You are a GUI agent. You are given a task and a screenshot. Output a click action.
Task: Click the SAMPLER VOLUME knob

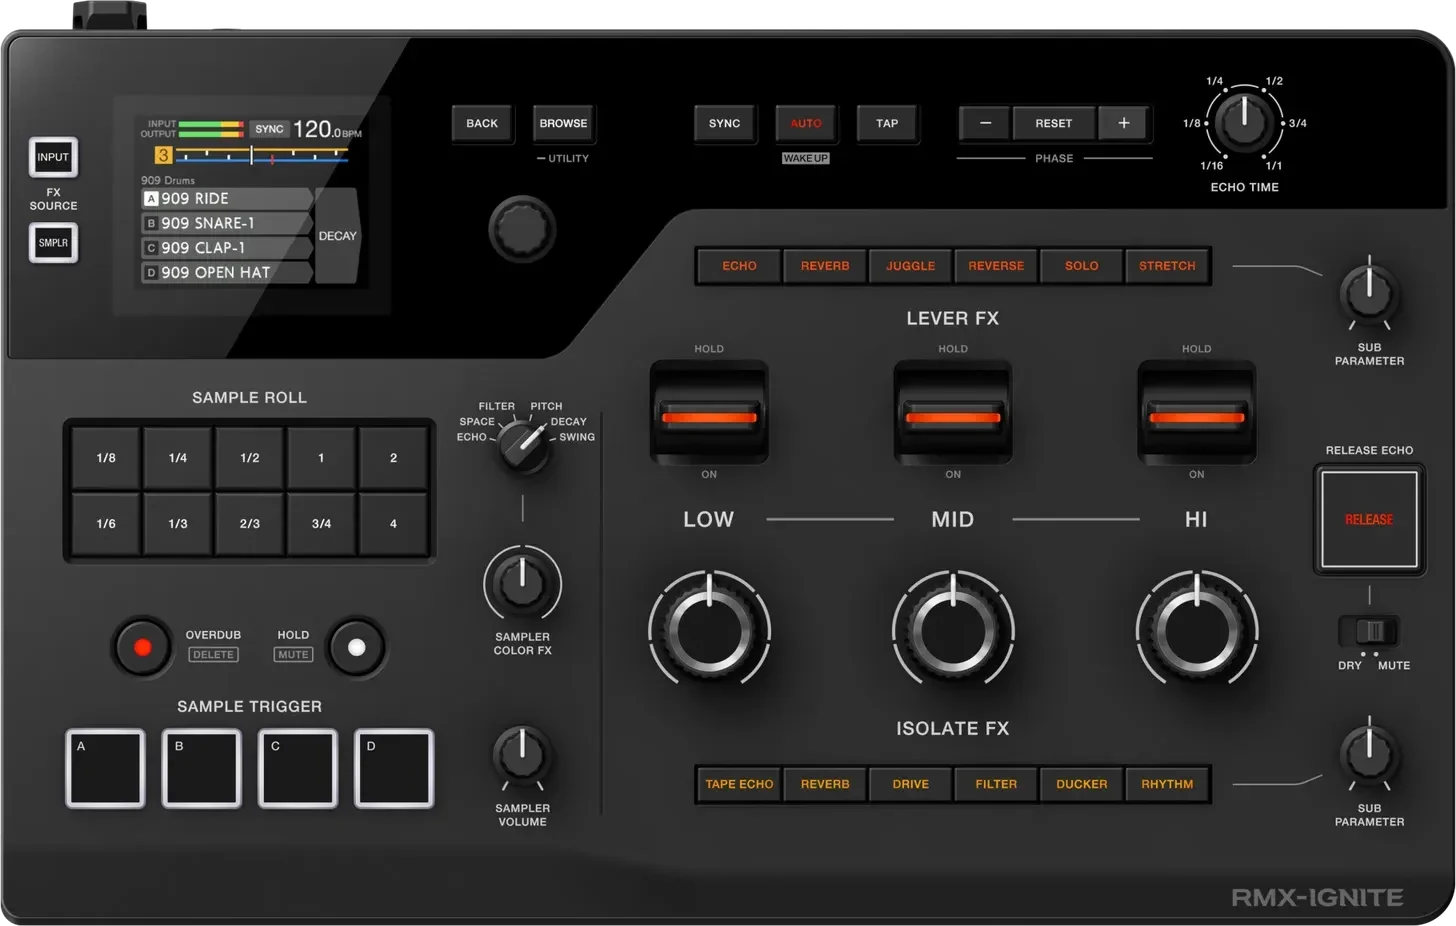coord(522,754)
